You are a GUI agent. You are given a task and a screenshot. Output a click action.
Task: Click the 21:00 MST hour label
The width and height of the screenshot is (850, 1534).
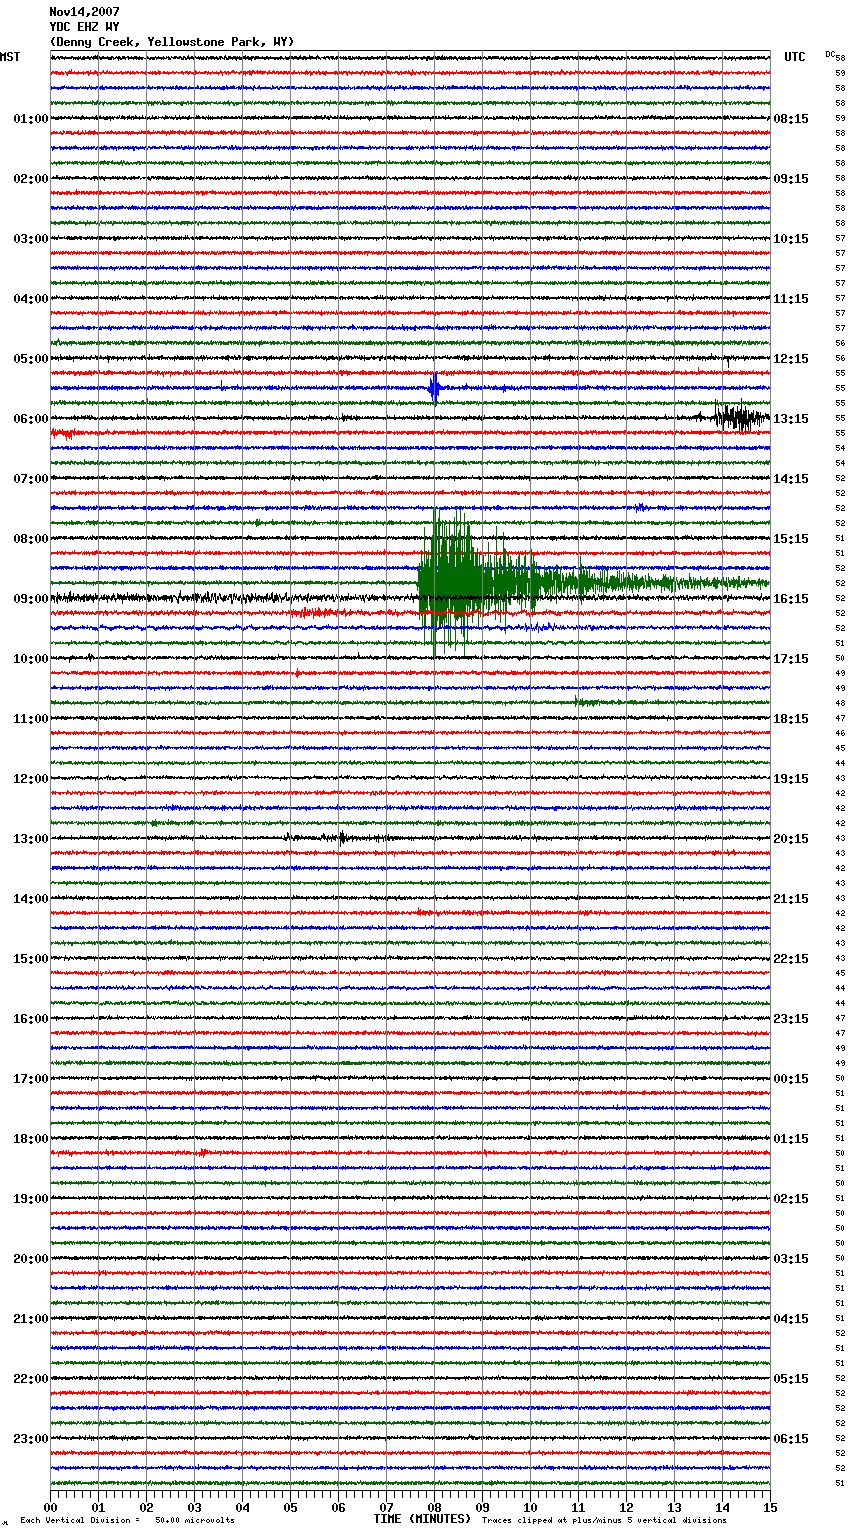tap(30, 1319)
